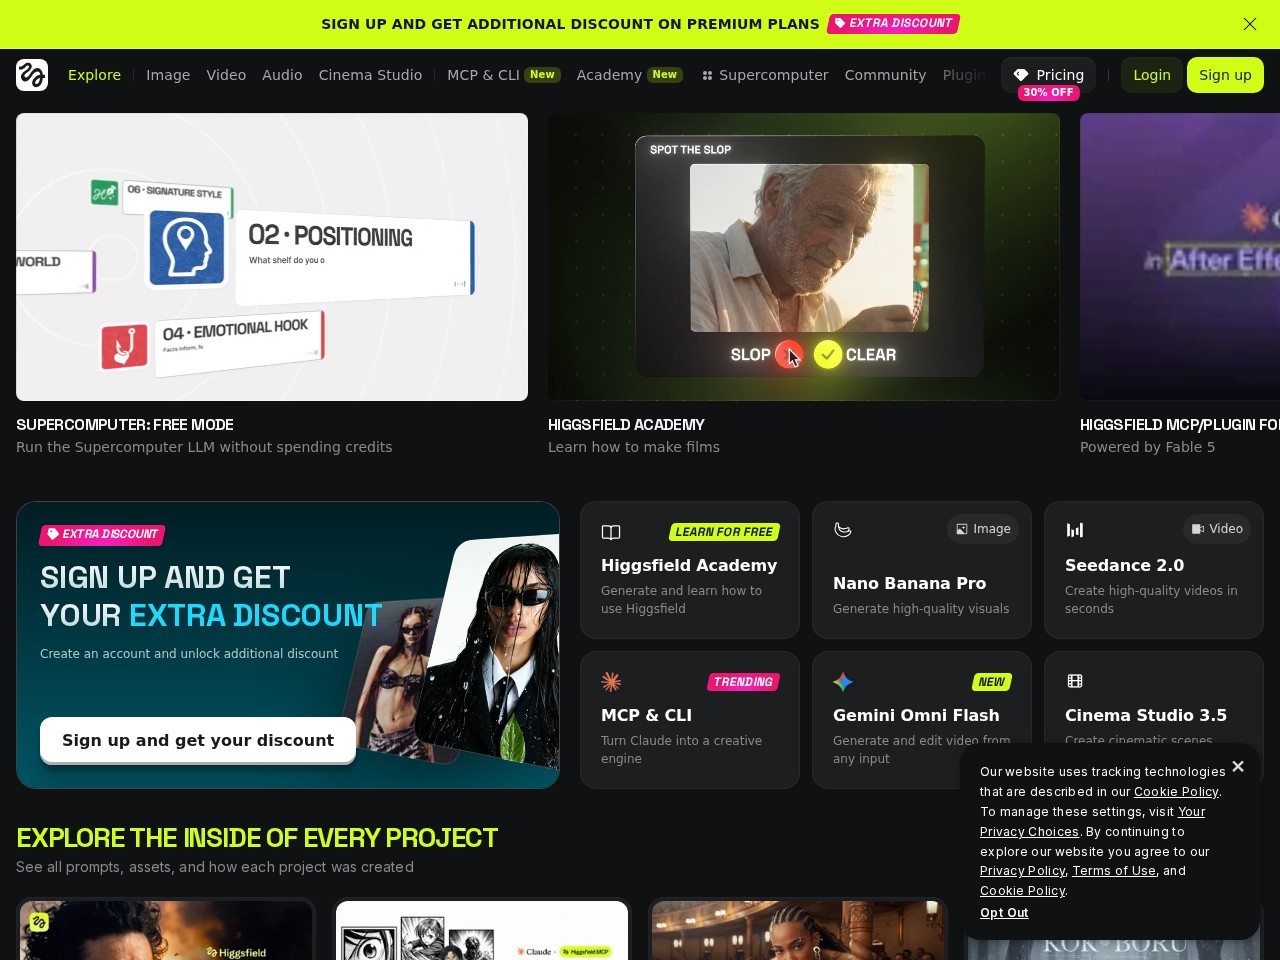
Task: Click the NEW badge on Gemini Omni Flash
Action: (x=991, y=682)
